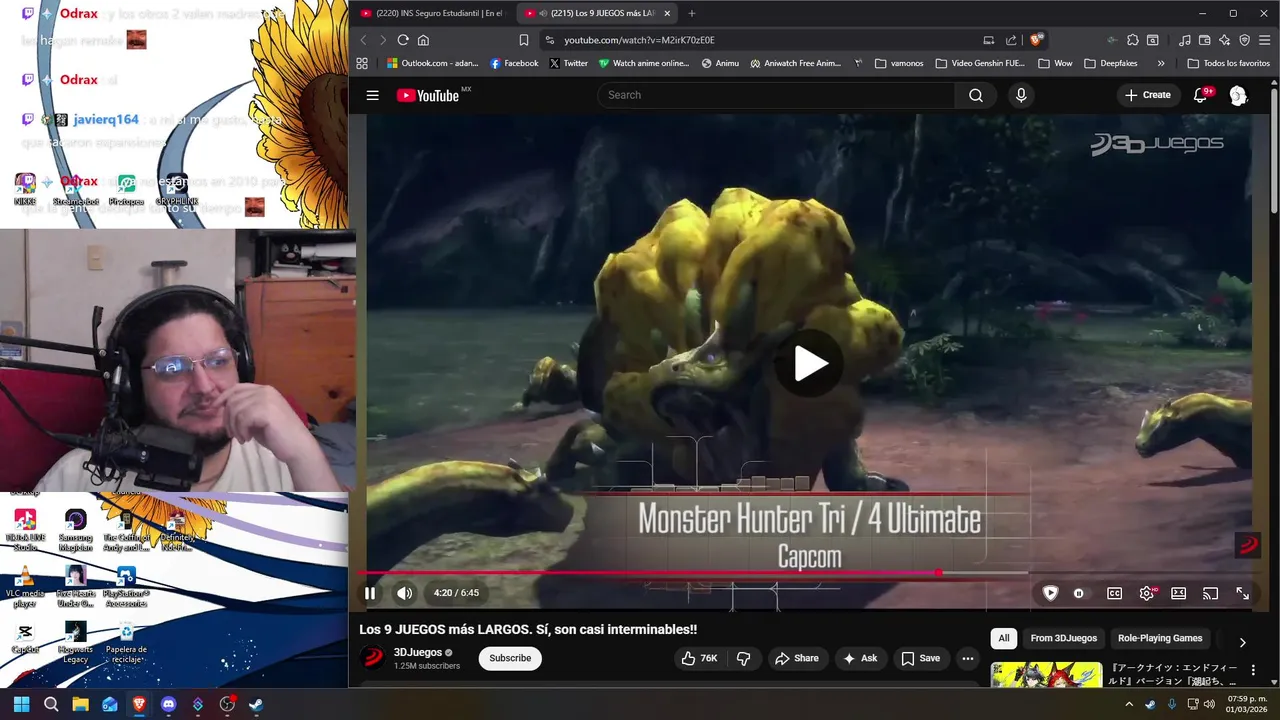The image size is (1280, 720).
Task: Open Discord from taskbar
Action: [168, 704]
